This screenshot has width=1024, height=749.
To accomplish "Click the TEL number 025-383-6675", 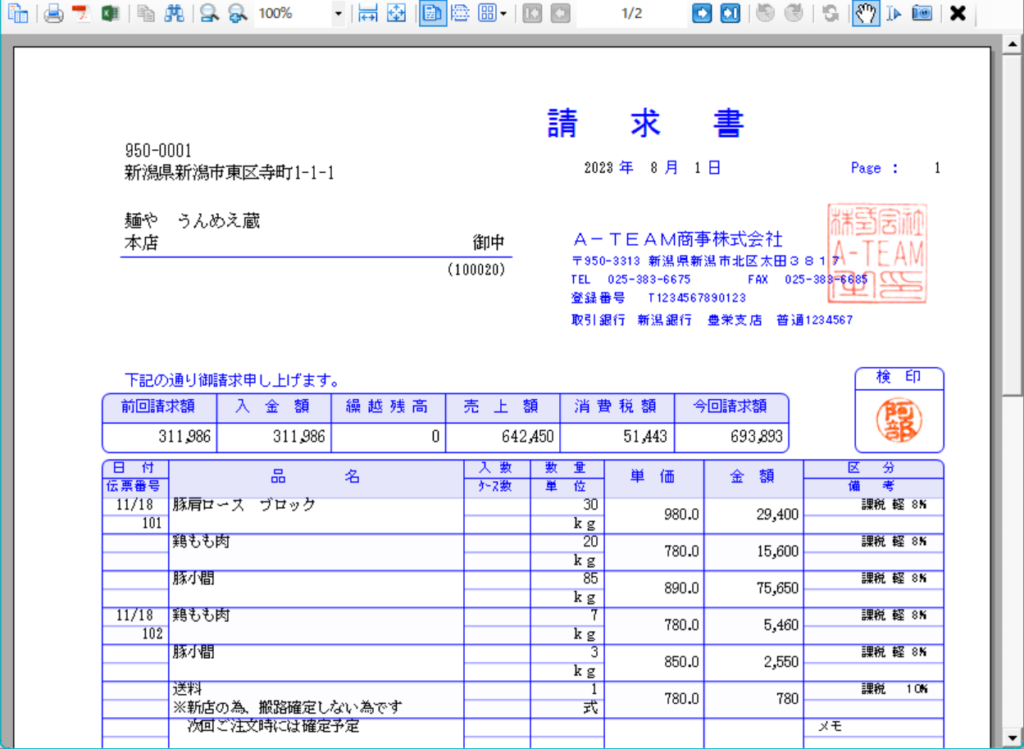I will point(648,279).
